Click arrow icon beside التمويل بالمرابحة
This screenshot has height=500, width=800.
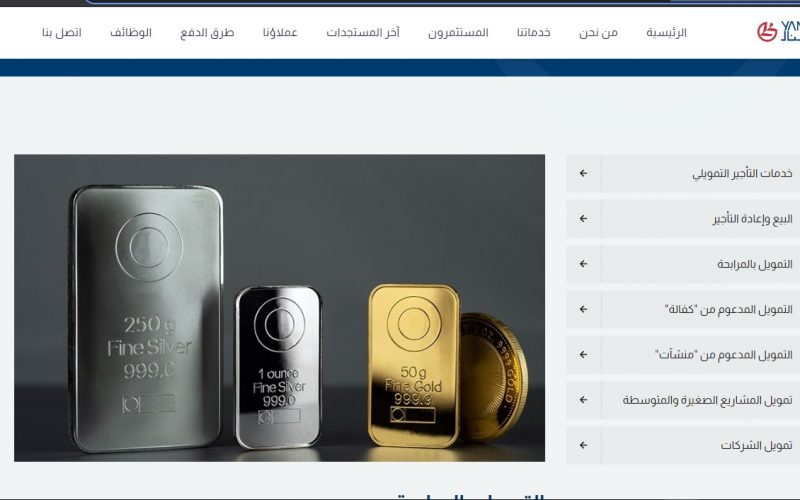583,264
